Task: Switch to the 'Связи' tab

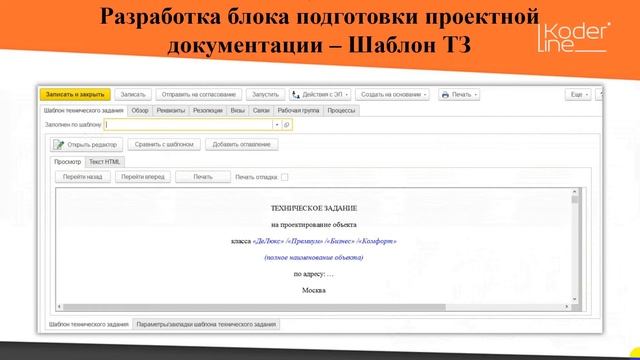Action: coord(261,111)
